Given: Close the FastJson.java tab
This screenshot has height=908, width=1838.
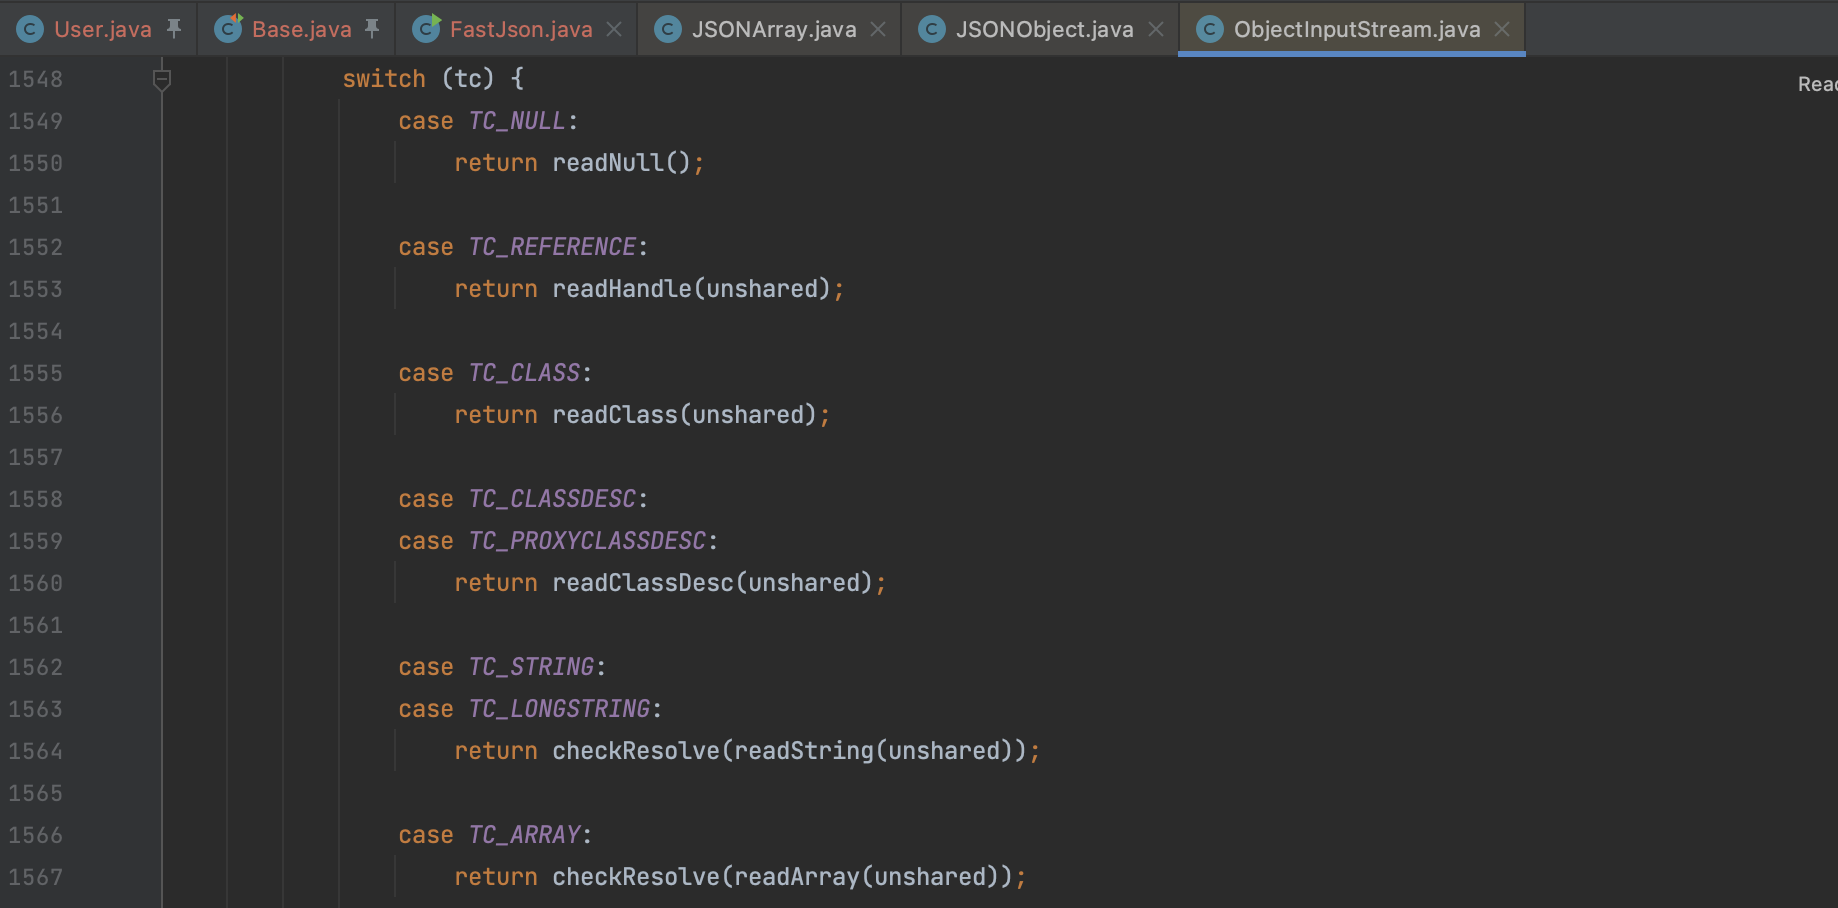Looking at the screenshot, I should [x=614, y=29].
